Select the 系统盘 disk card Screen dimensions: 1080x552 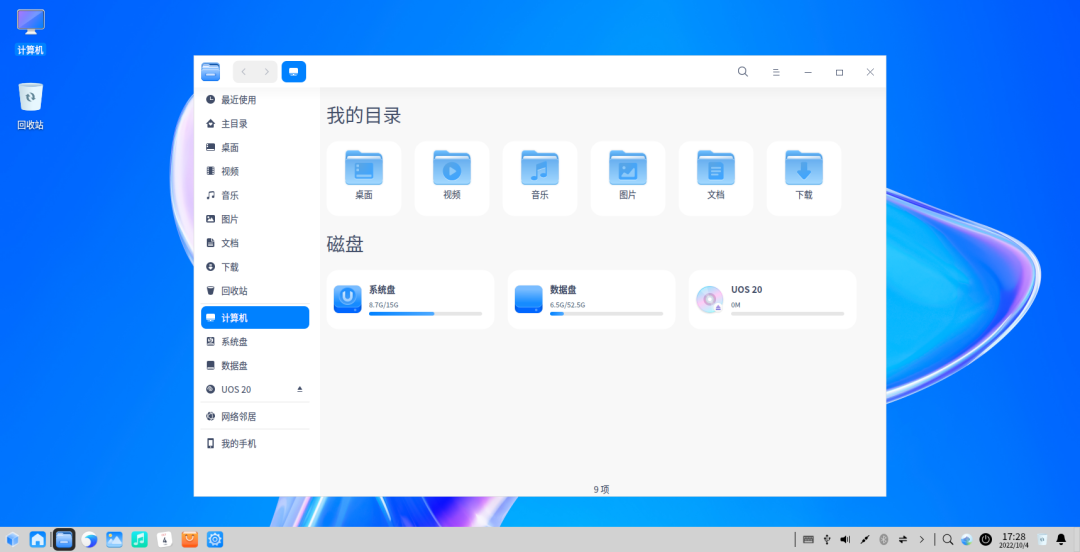point(411,299)
